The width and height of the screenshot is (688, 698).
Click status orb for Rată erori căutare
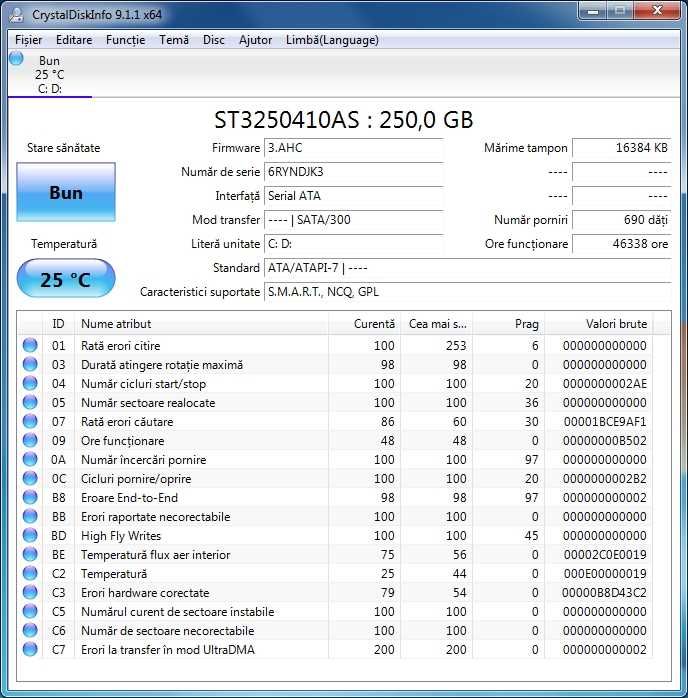coord(30,421)
